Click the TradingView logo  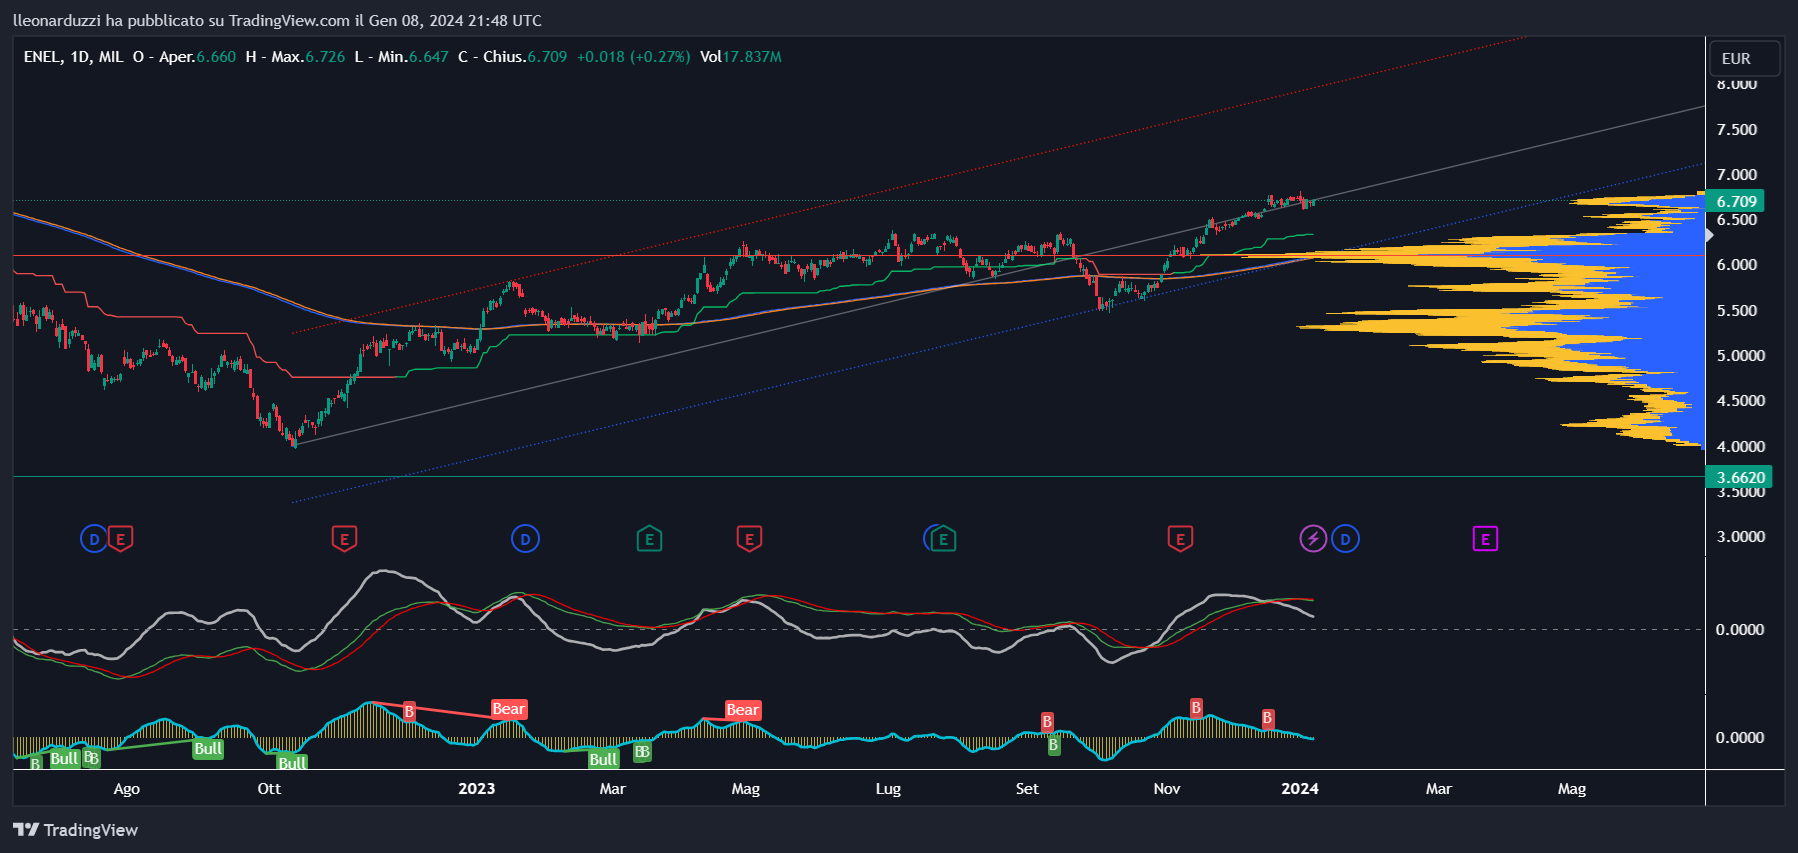pos(75,830)
